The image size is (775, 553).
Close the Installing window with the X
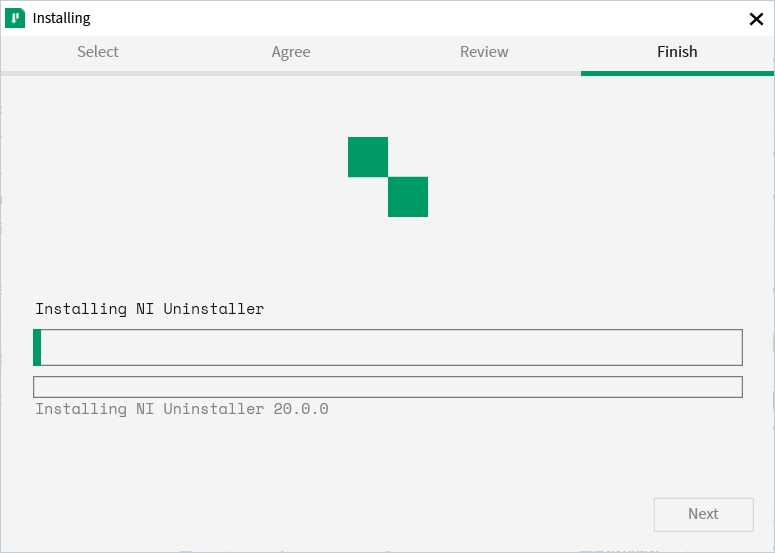click(756, 19)
